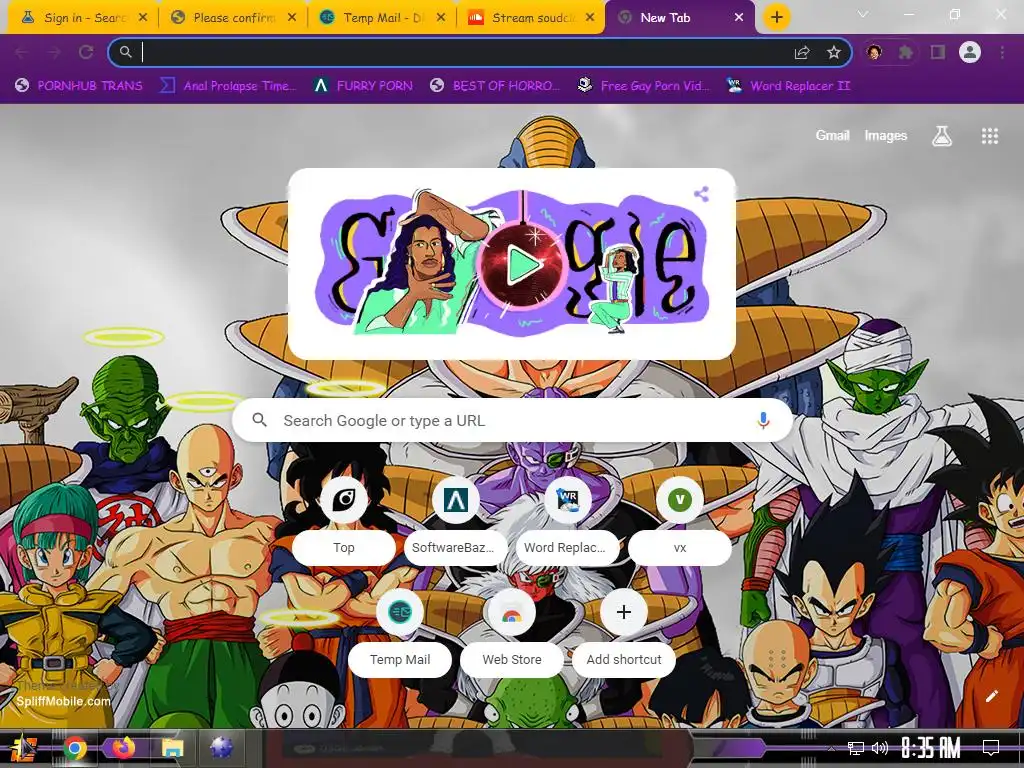Image resolution: width=1024 pixels, height=768 pixels.
Task: Close the Stream soundcloud tab
Action: point(590,18)
